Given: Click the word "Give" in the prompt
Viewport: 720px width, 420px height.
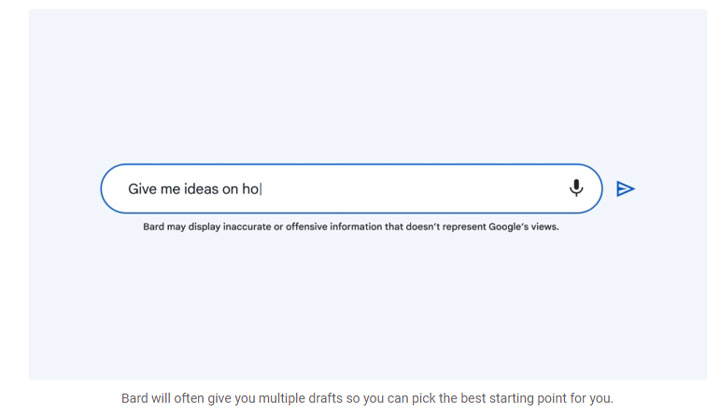Looking at the screenshot, I should pos(144,189).
